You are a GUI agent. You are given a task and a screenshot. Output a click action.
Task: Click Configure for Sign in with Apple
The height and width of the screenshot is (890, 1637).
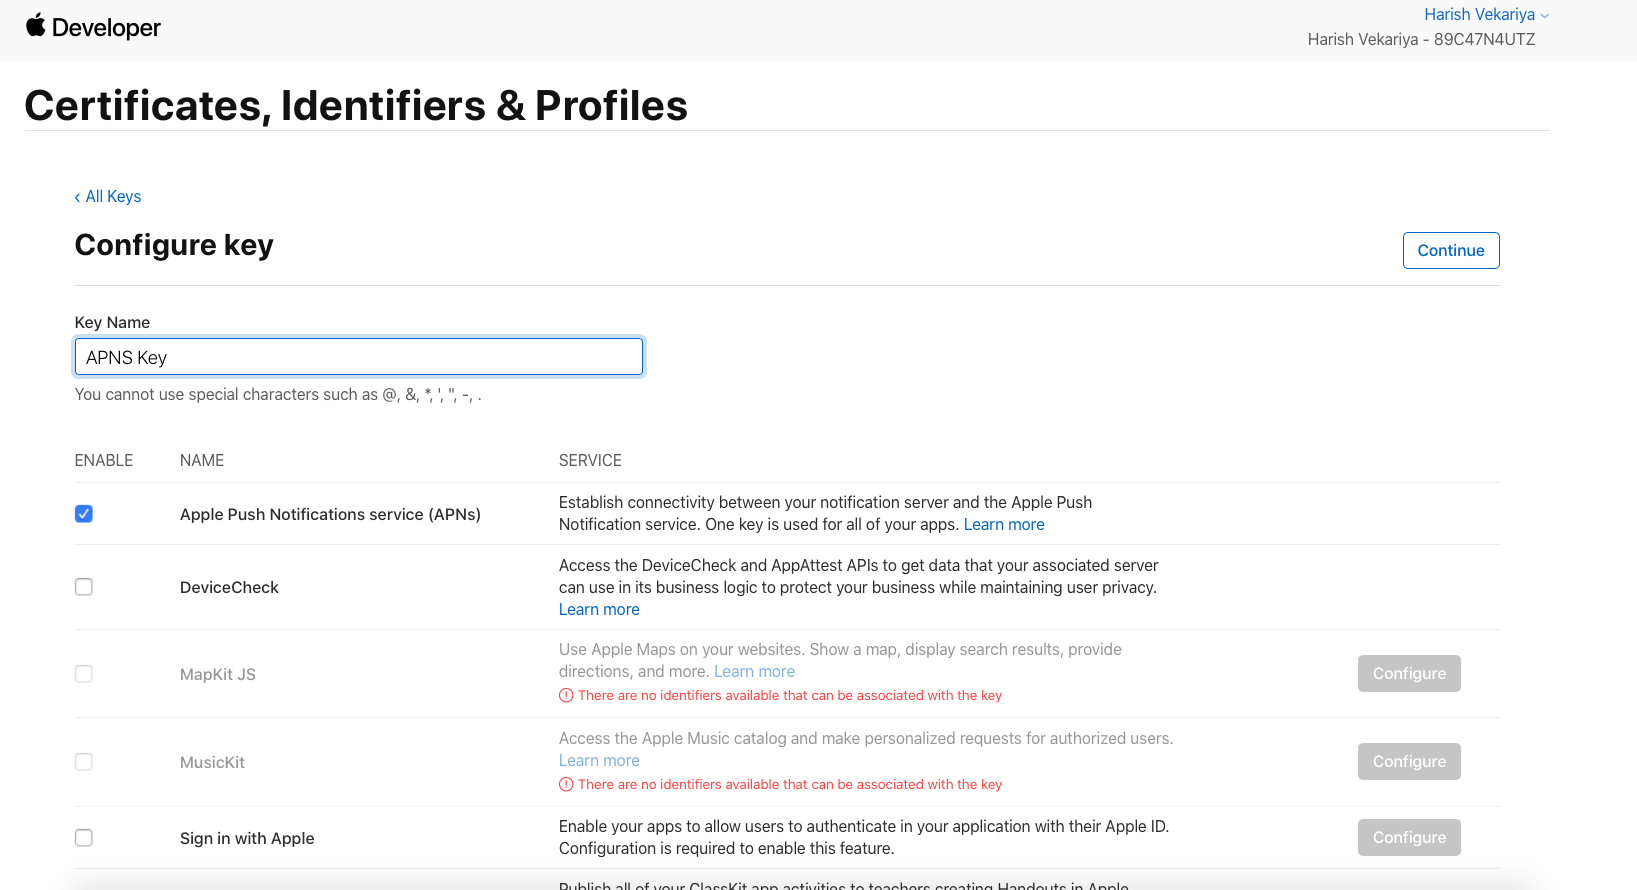(x=1409, y=838)
